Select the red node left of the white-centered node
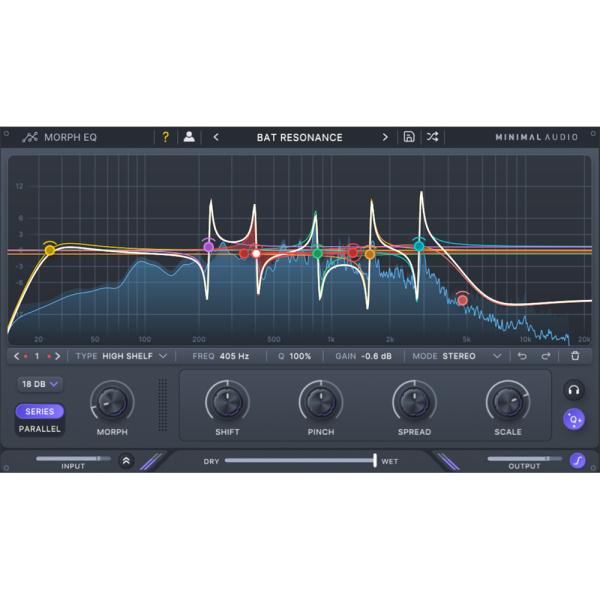Image resolution: width=600 pixels, height=600 pixels. click(244, 253)
